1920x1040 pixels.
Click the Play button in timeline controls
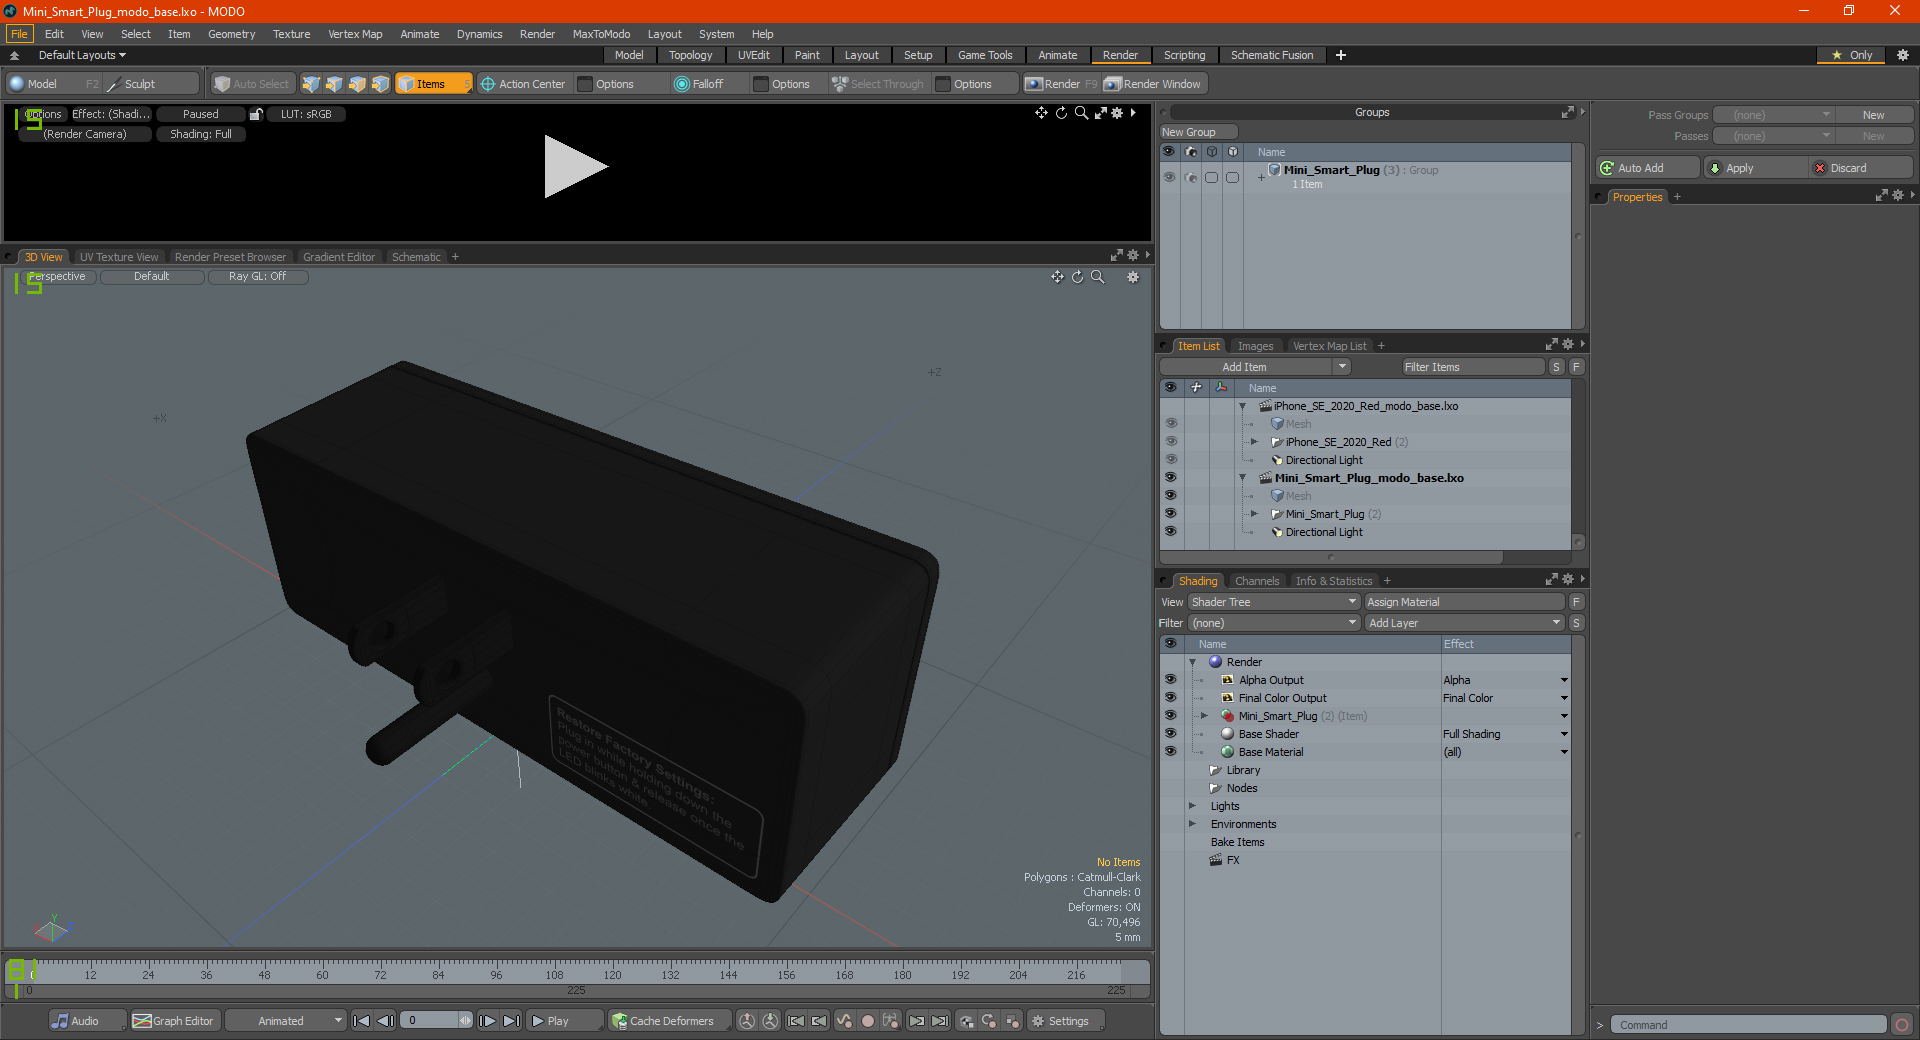[564, 1021]
